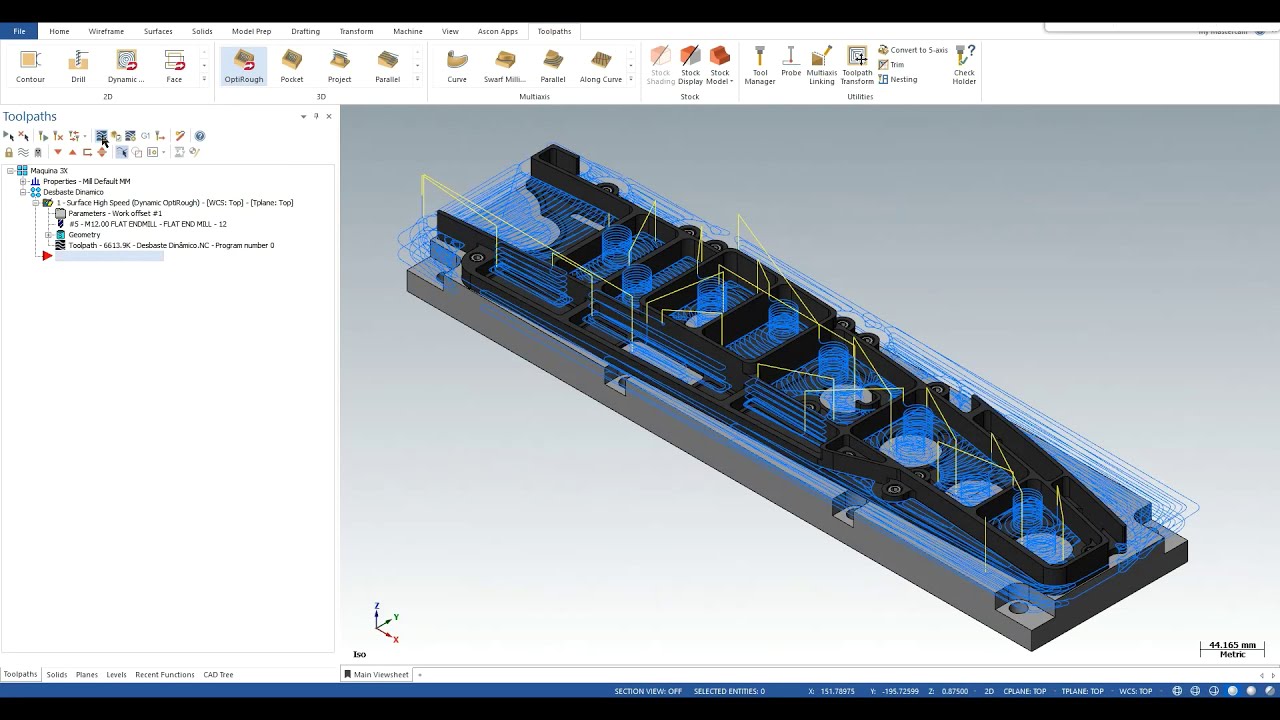Select the Parallel 3D toolpath
Viewport: 1280px width, 720px height.
pos(388,66)
